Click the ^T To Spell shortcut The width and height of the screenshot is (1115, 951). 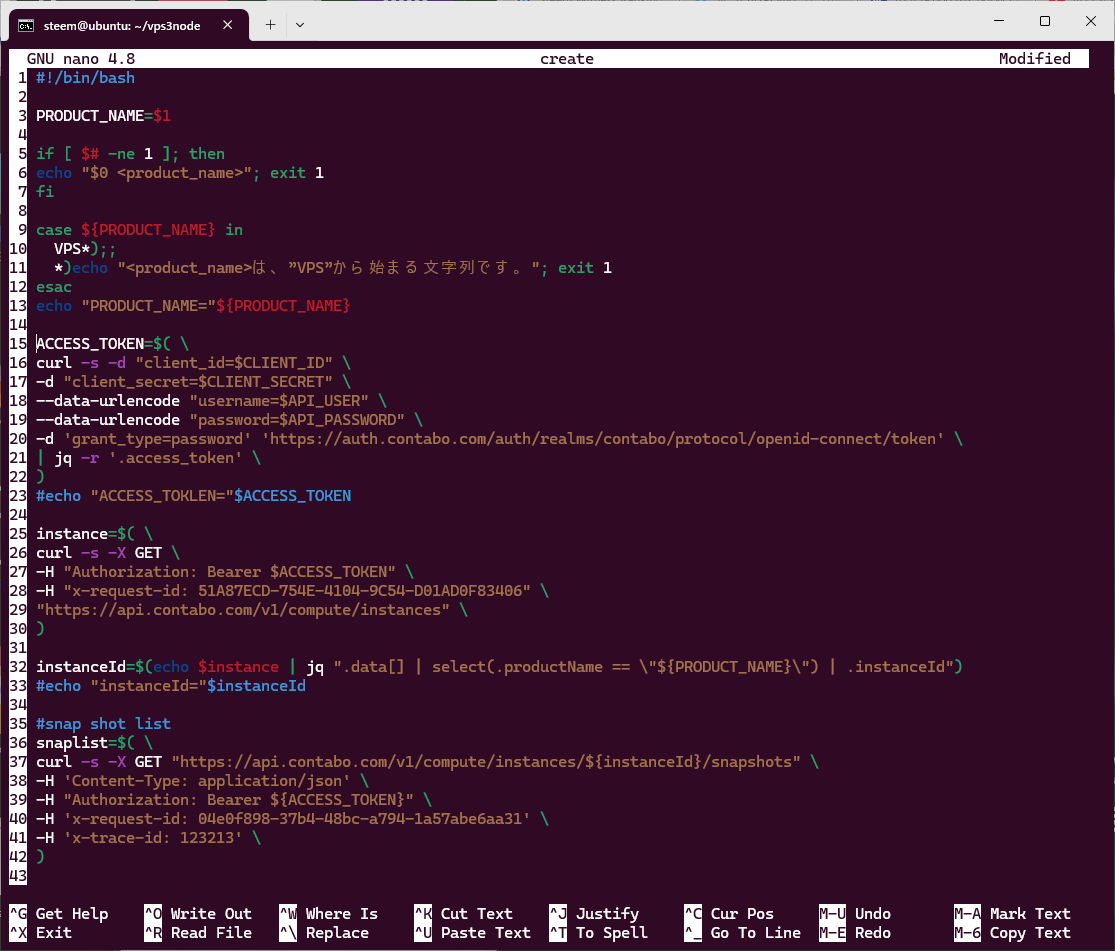point(598,933)
